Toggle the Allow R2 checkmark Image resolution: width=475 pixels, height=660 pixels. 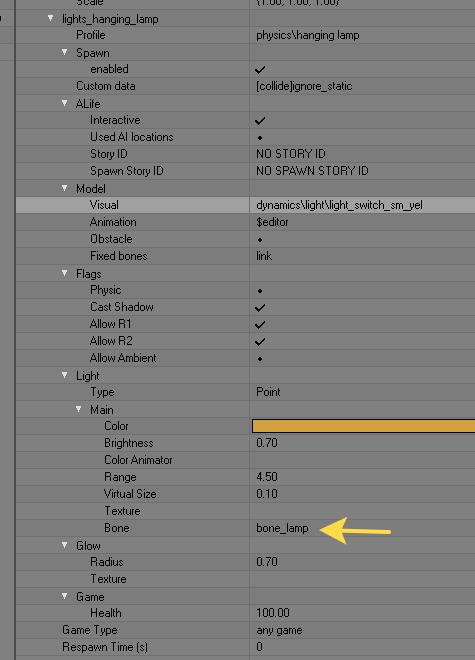260,341
